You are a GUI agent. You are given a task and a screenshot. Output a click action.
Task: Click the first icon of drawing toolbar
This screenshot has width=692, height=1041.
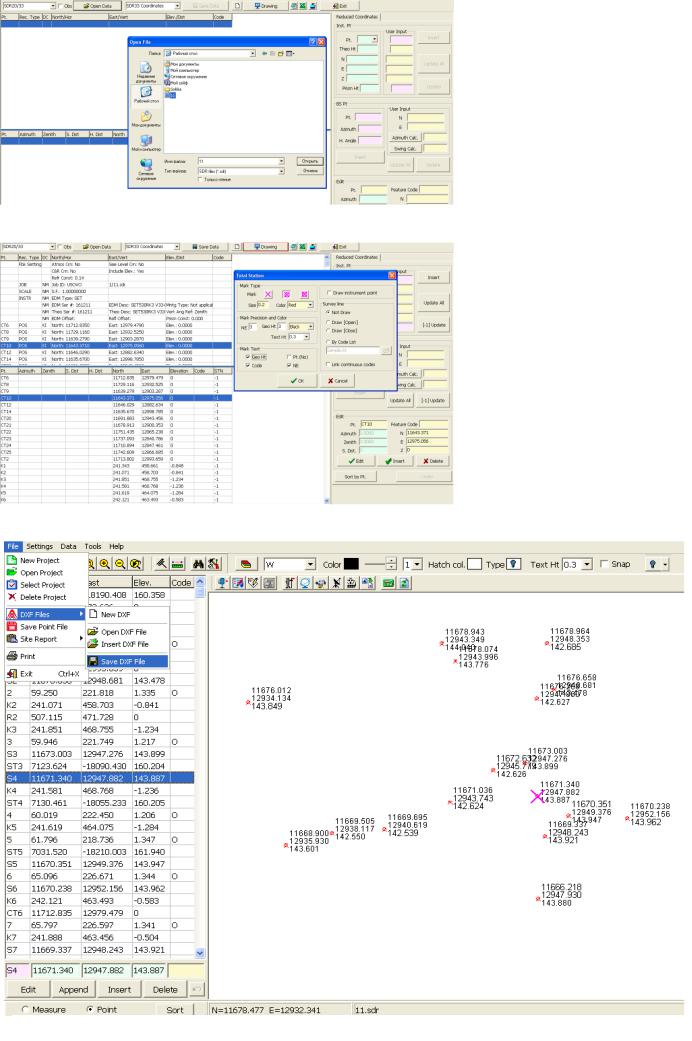pyautogui.click(x=222, y=583)
